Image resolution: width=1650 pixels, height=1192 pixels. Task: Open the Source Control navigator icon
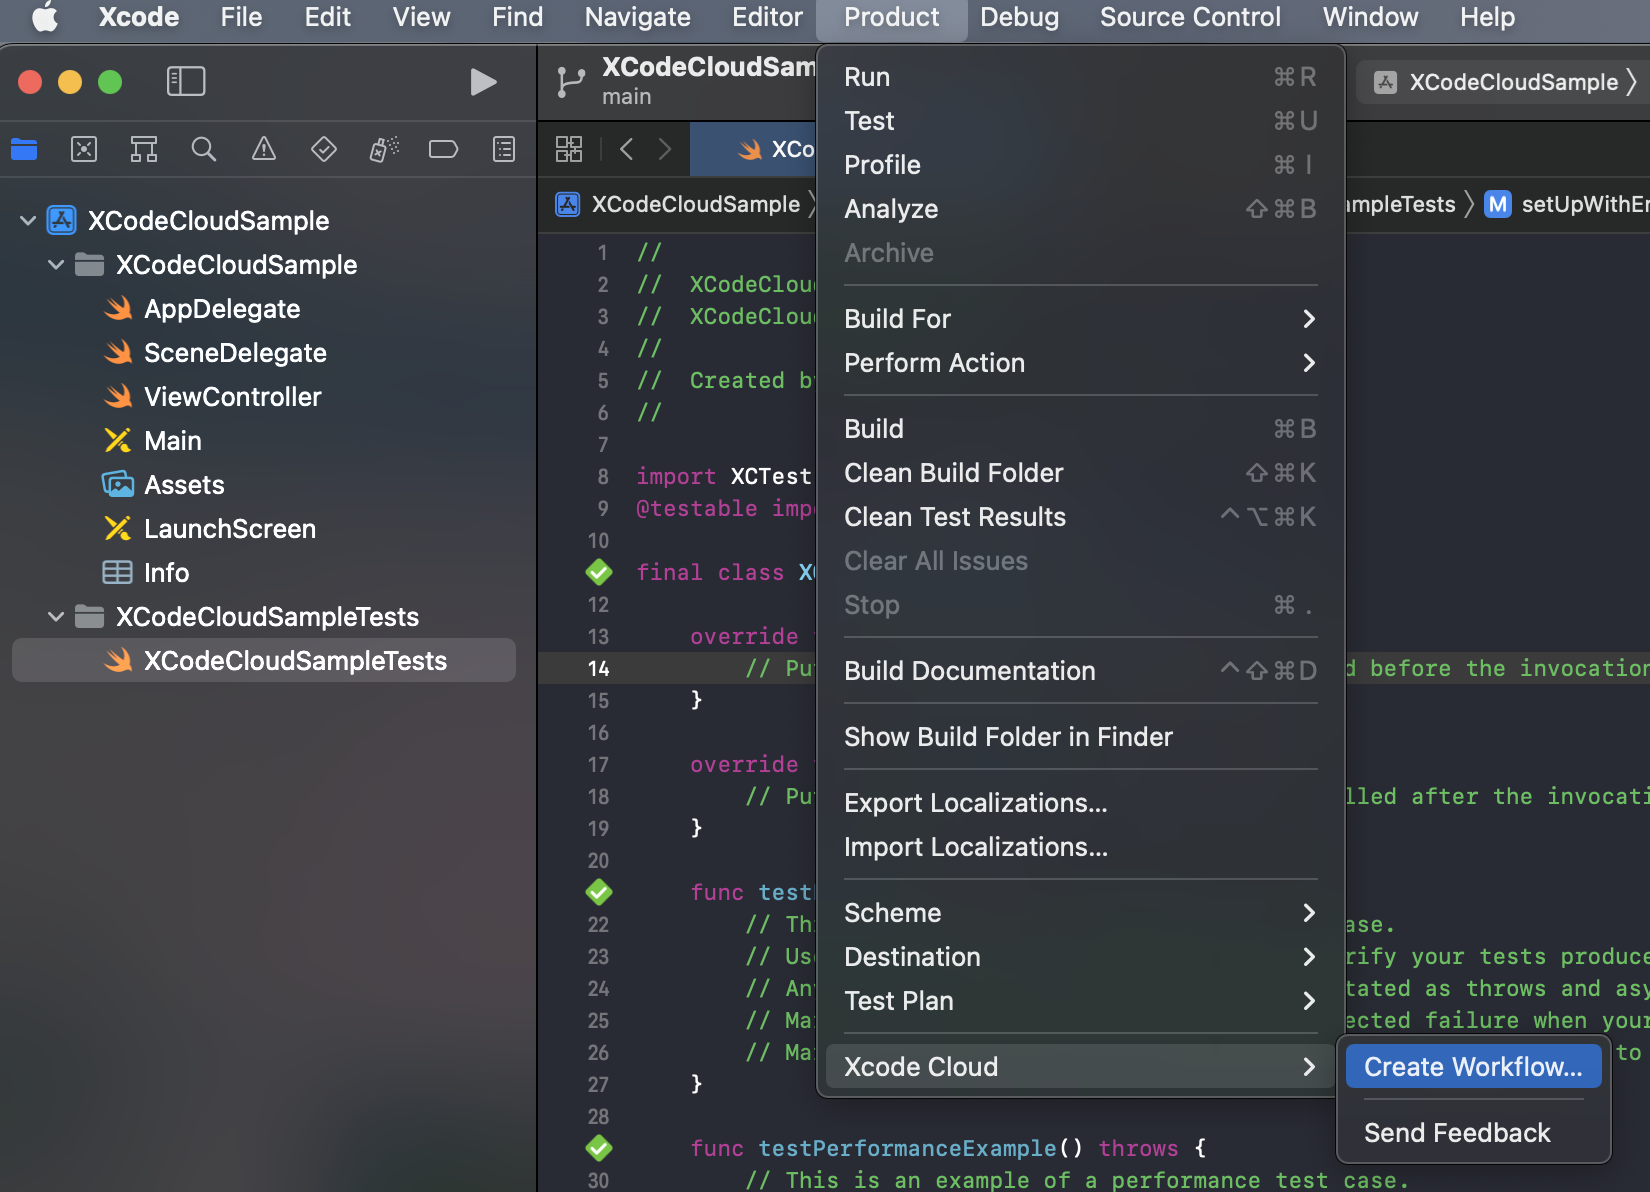tap(84, 150)
